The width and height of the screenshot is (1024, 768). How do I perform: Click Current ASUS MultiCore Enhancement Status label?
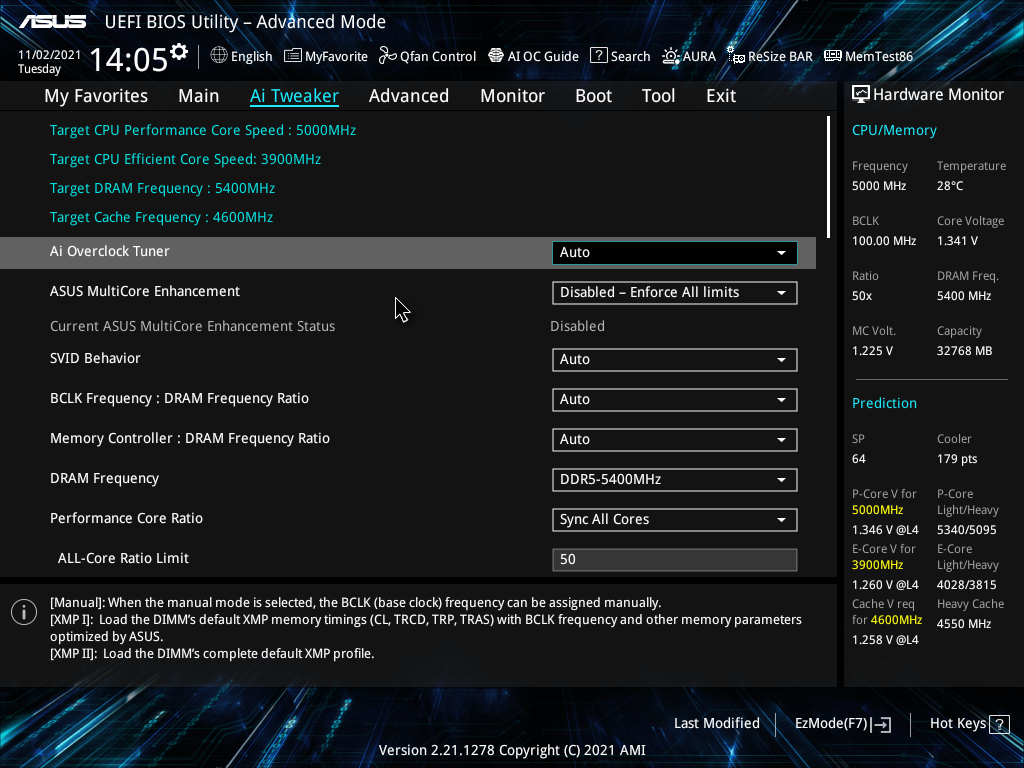coord(193,327)
